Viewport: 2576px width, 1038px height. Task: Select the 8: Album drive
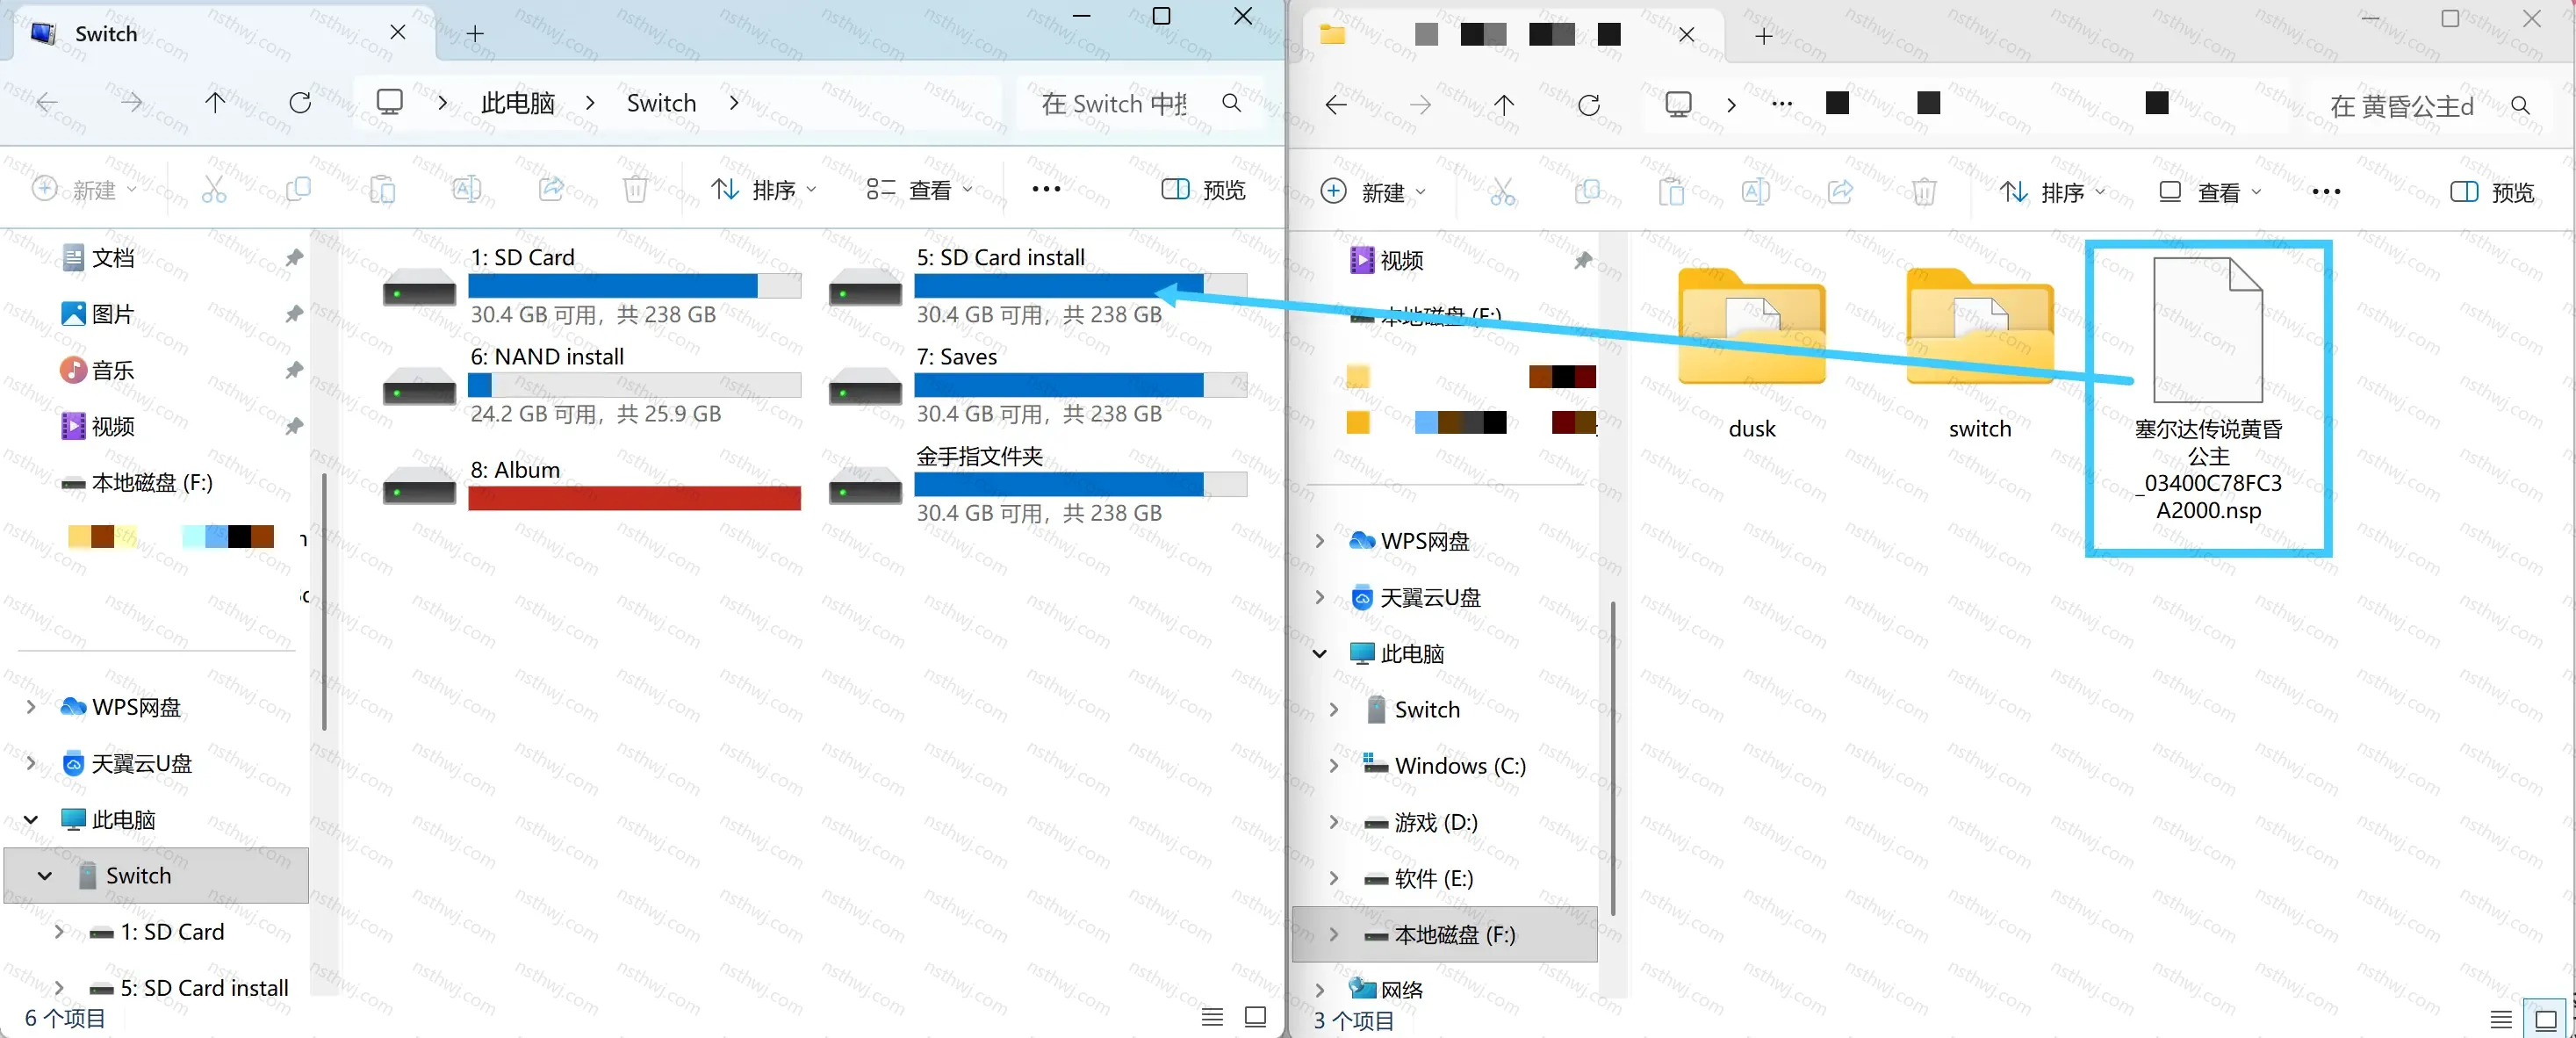tap(591, 484)
